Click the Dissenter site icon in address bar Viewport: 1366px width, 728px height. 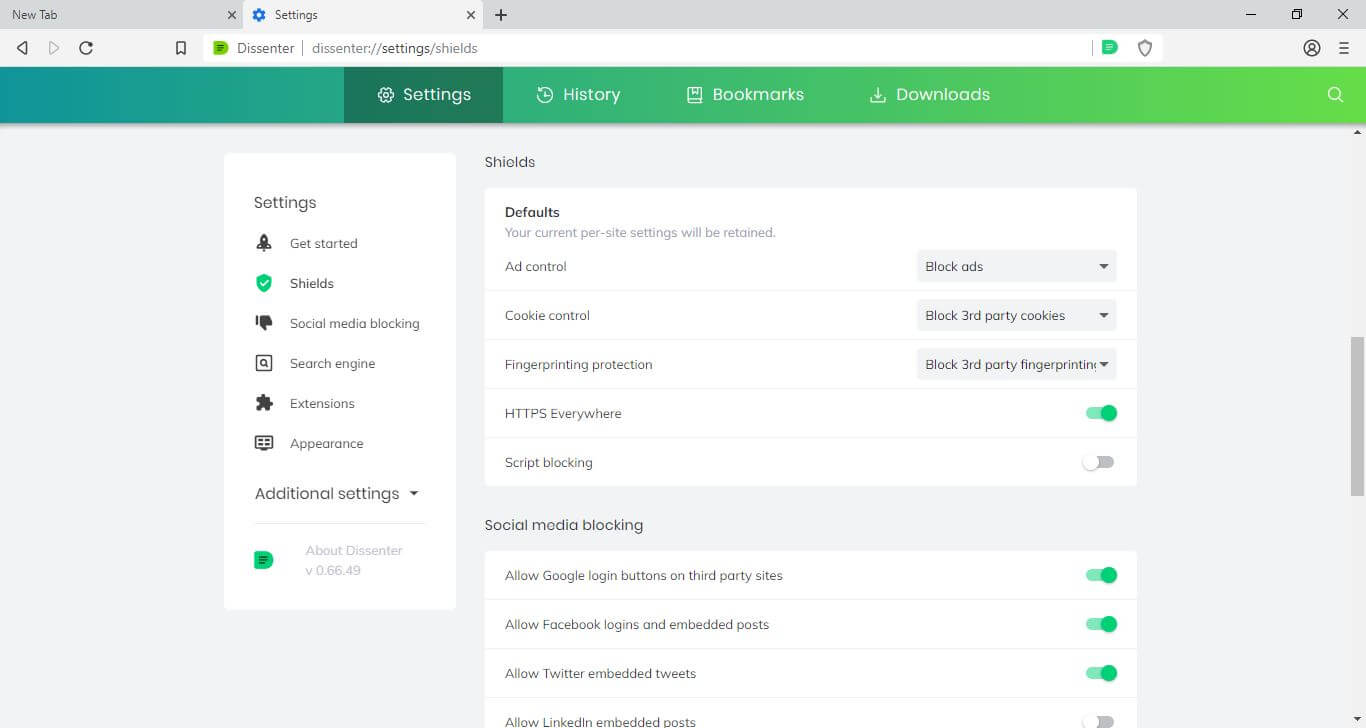pyautogui.click(x=221, y=48)
